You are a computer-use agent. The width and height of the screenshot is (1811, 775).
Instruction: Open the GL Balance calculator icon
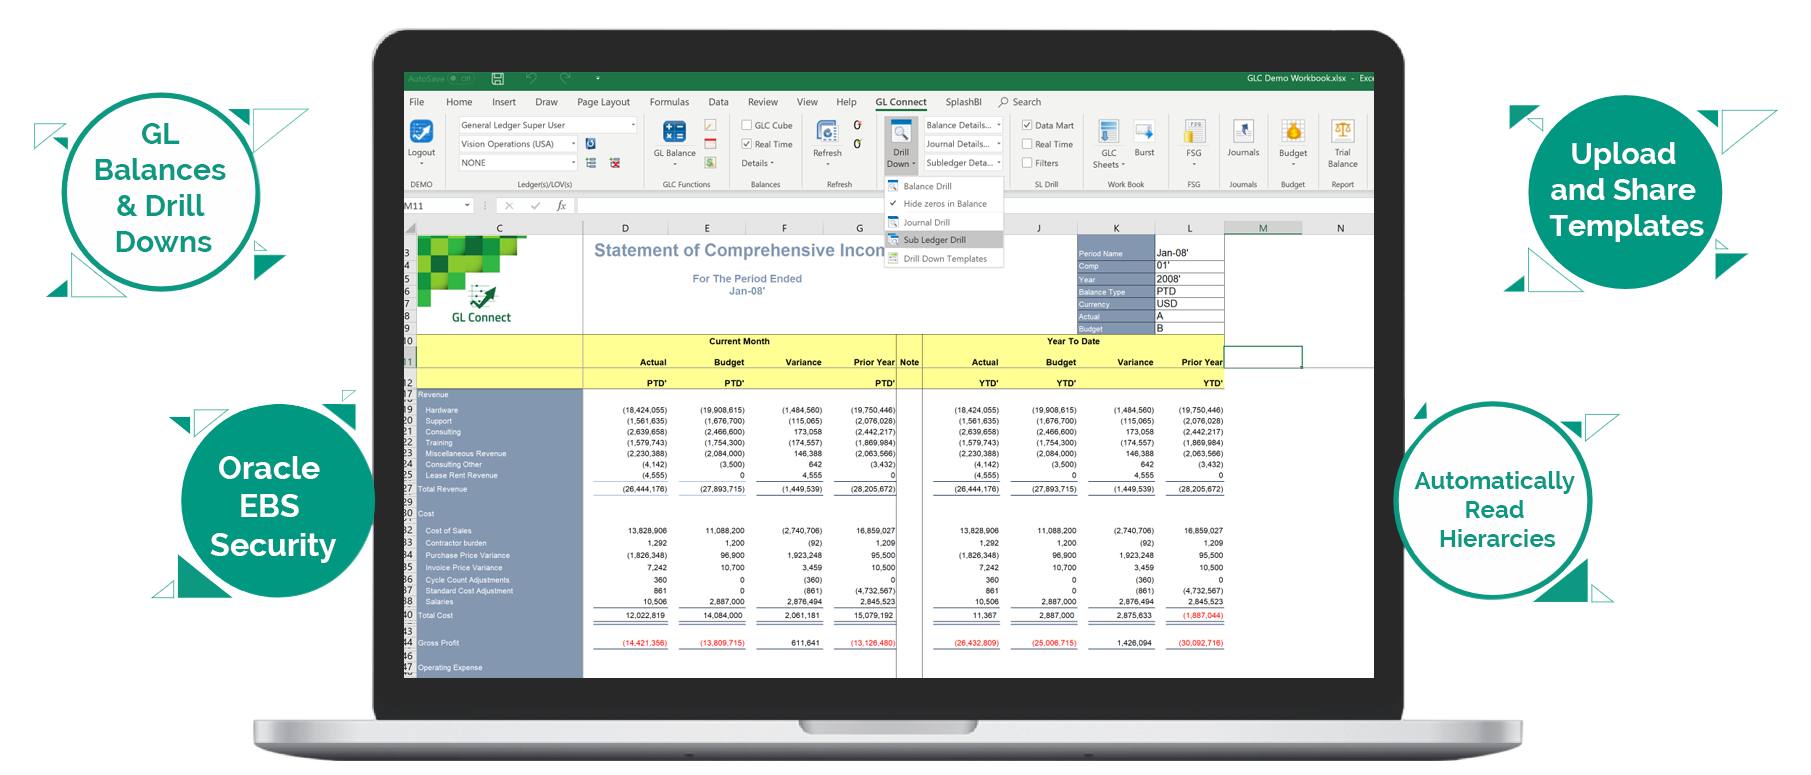pos(675,132)
